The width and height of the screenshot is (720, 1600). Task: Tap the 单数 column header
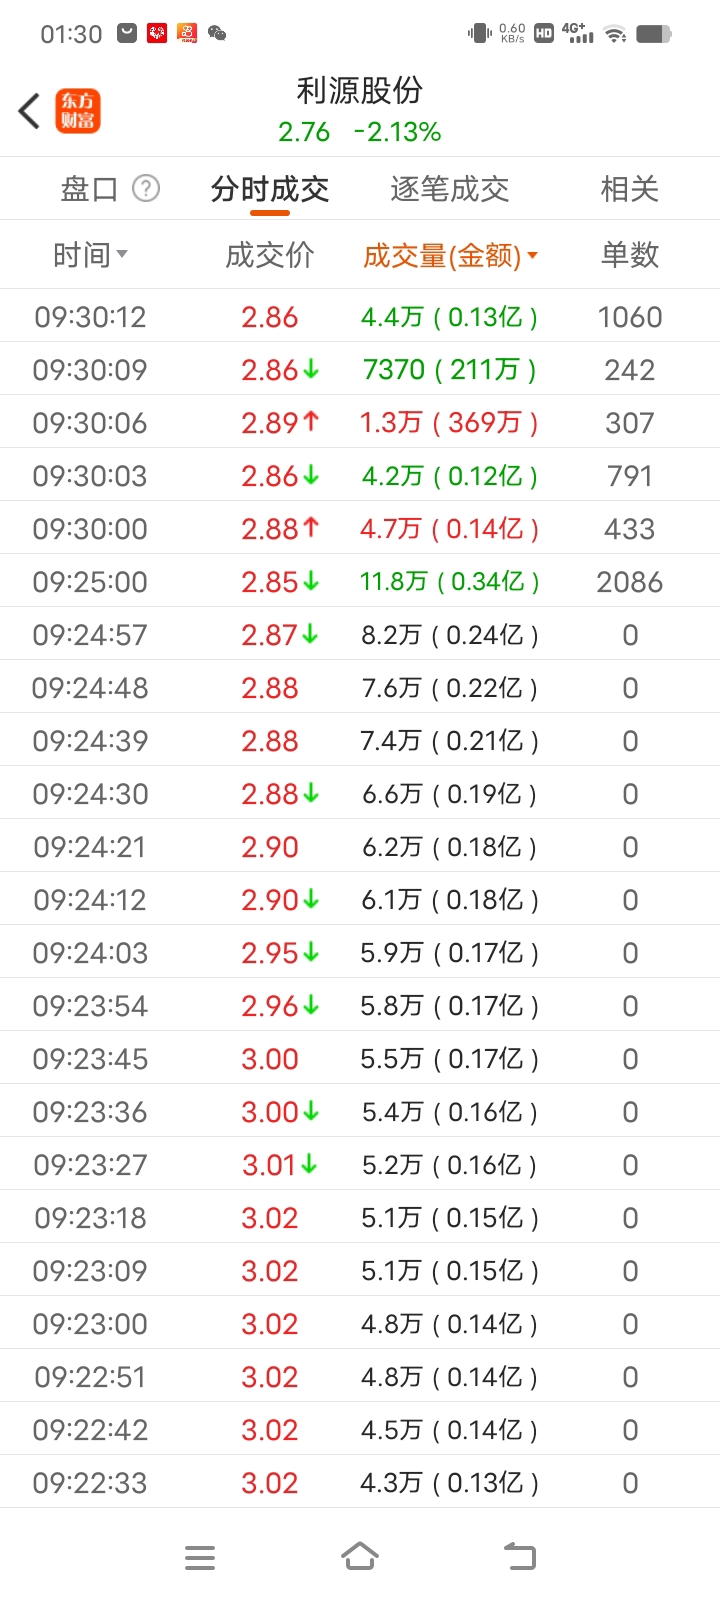(629, 255)
